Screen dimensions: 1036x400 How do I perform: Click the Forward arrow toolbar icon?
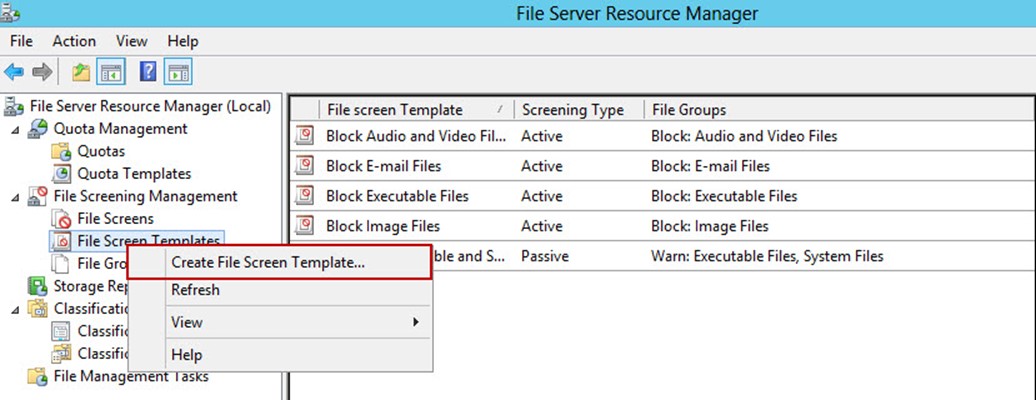tap(42, 72)
